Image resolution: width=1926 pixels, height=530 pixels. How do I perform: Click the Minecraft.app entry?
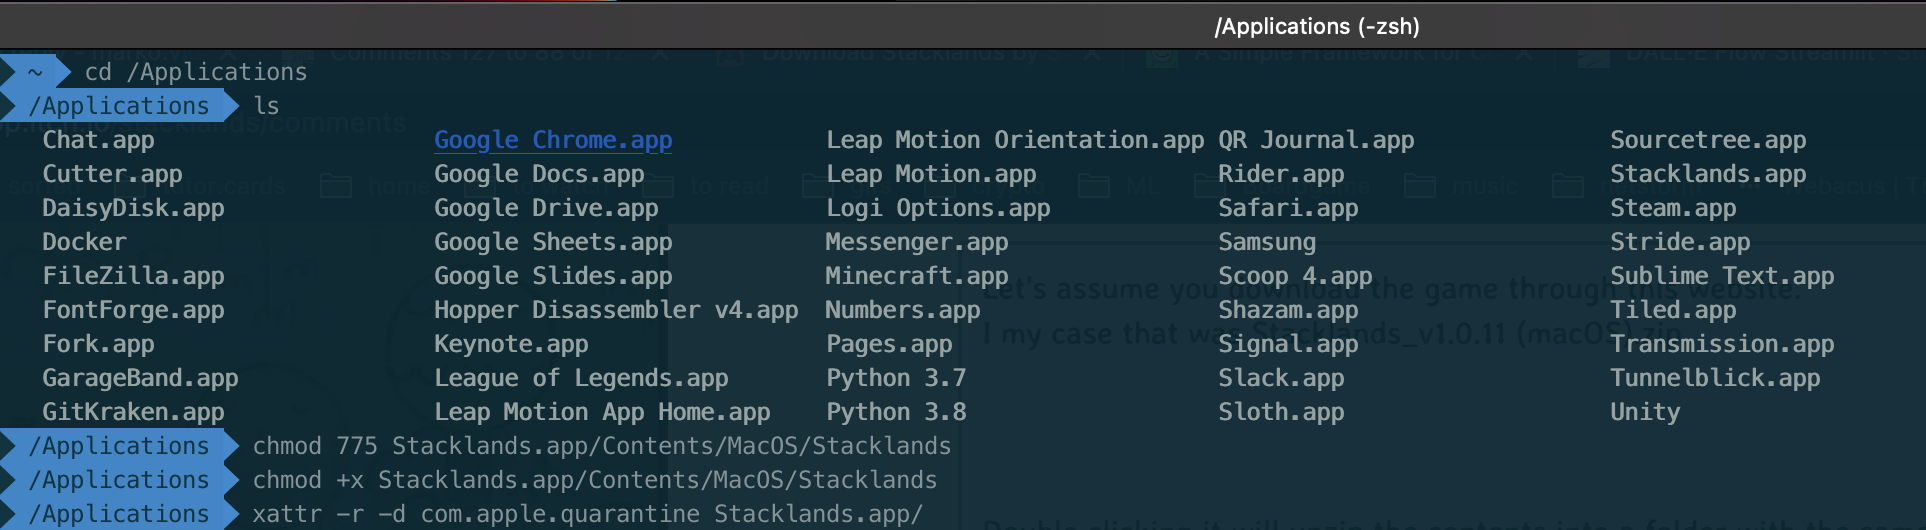tap(916, 276)
